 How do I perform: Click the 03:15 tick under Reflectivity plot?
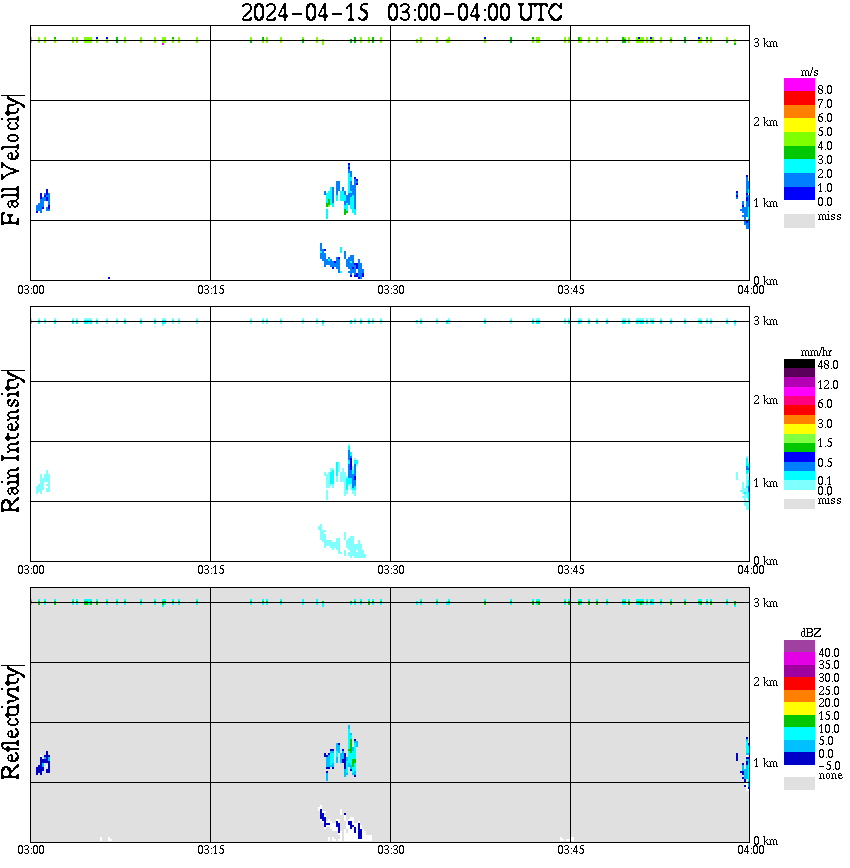click(x=210, y=850)
